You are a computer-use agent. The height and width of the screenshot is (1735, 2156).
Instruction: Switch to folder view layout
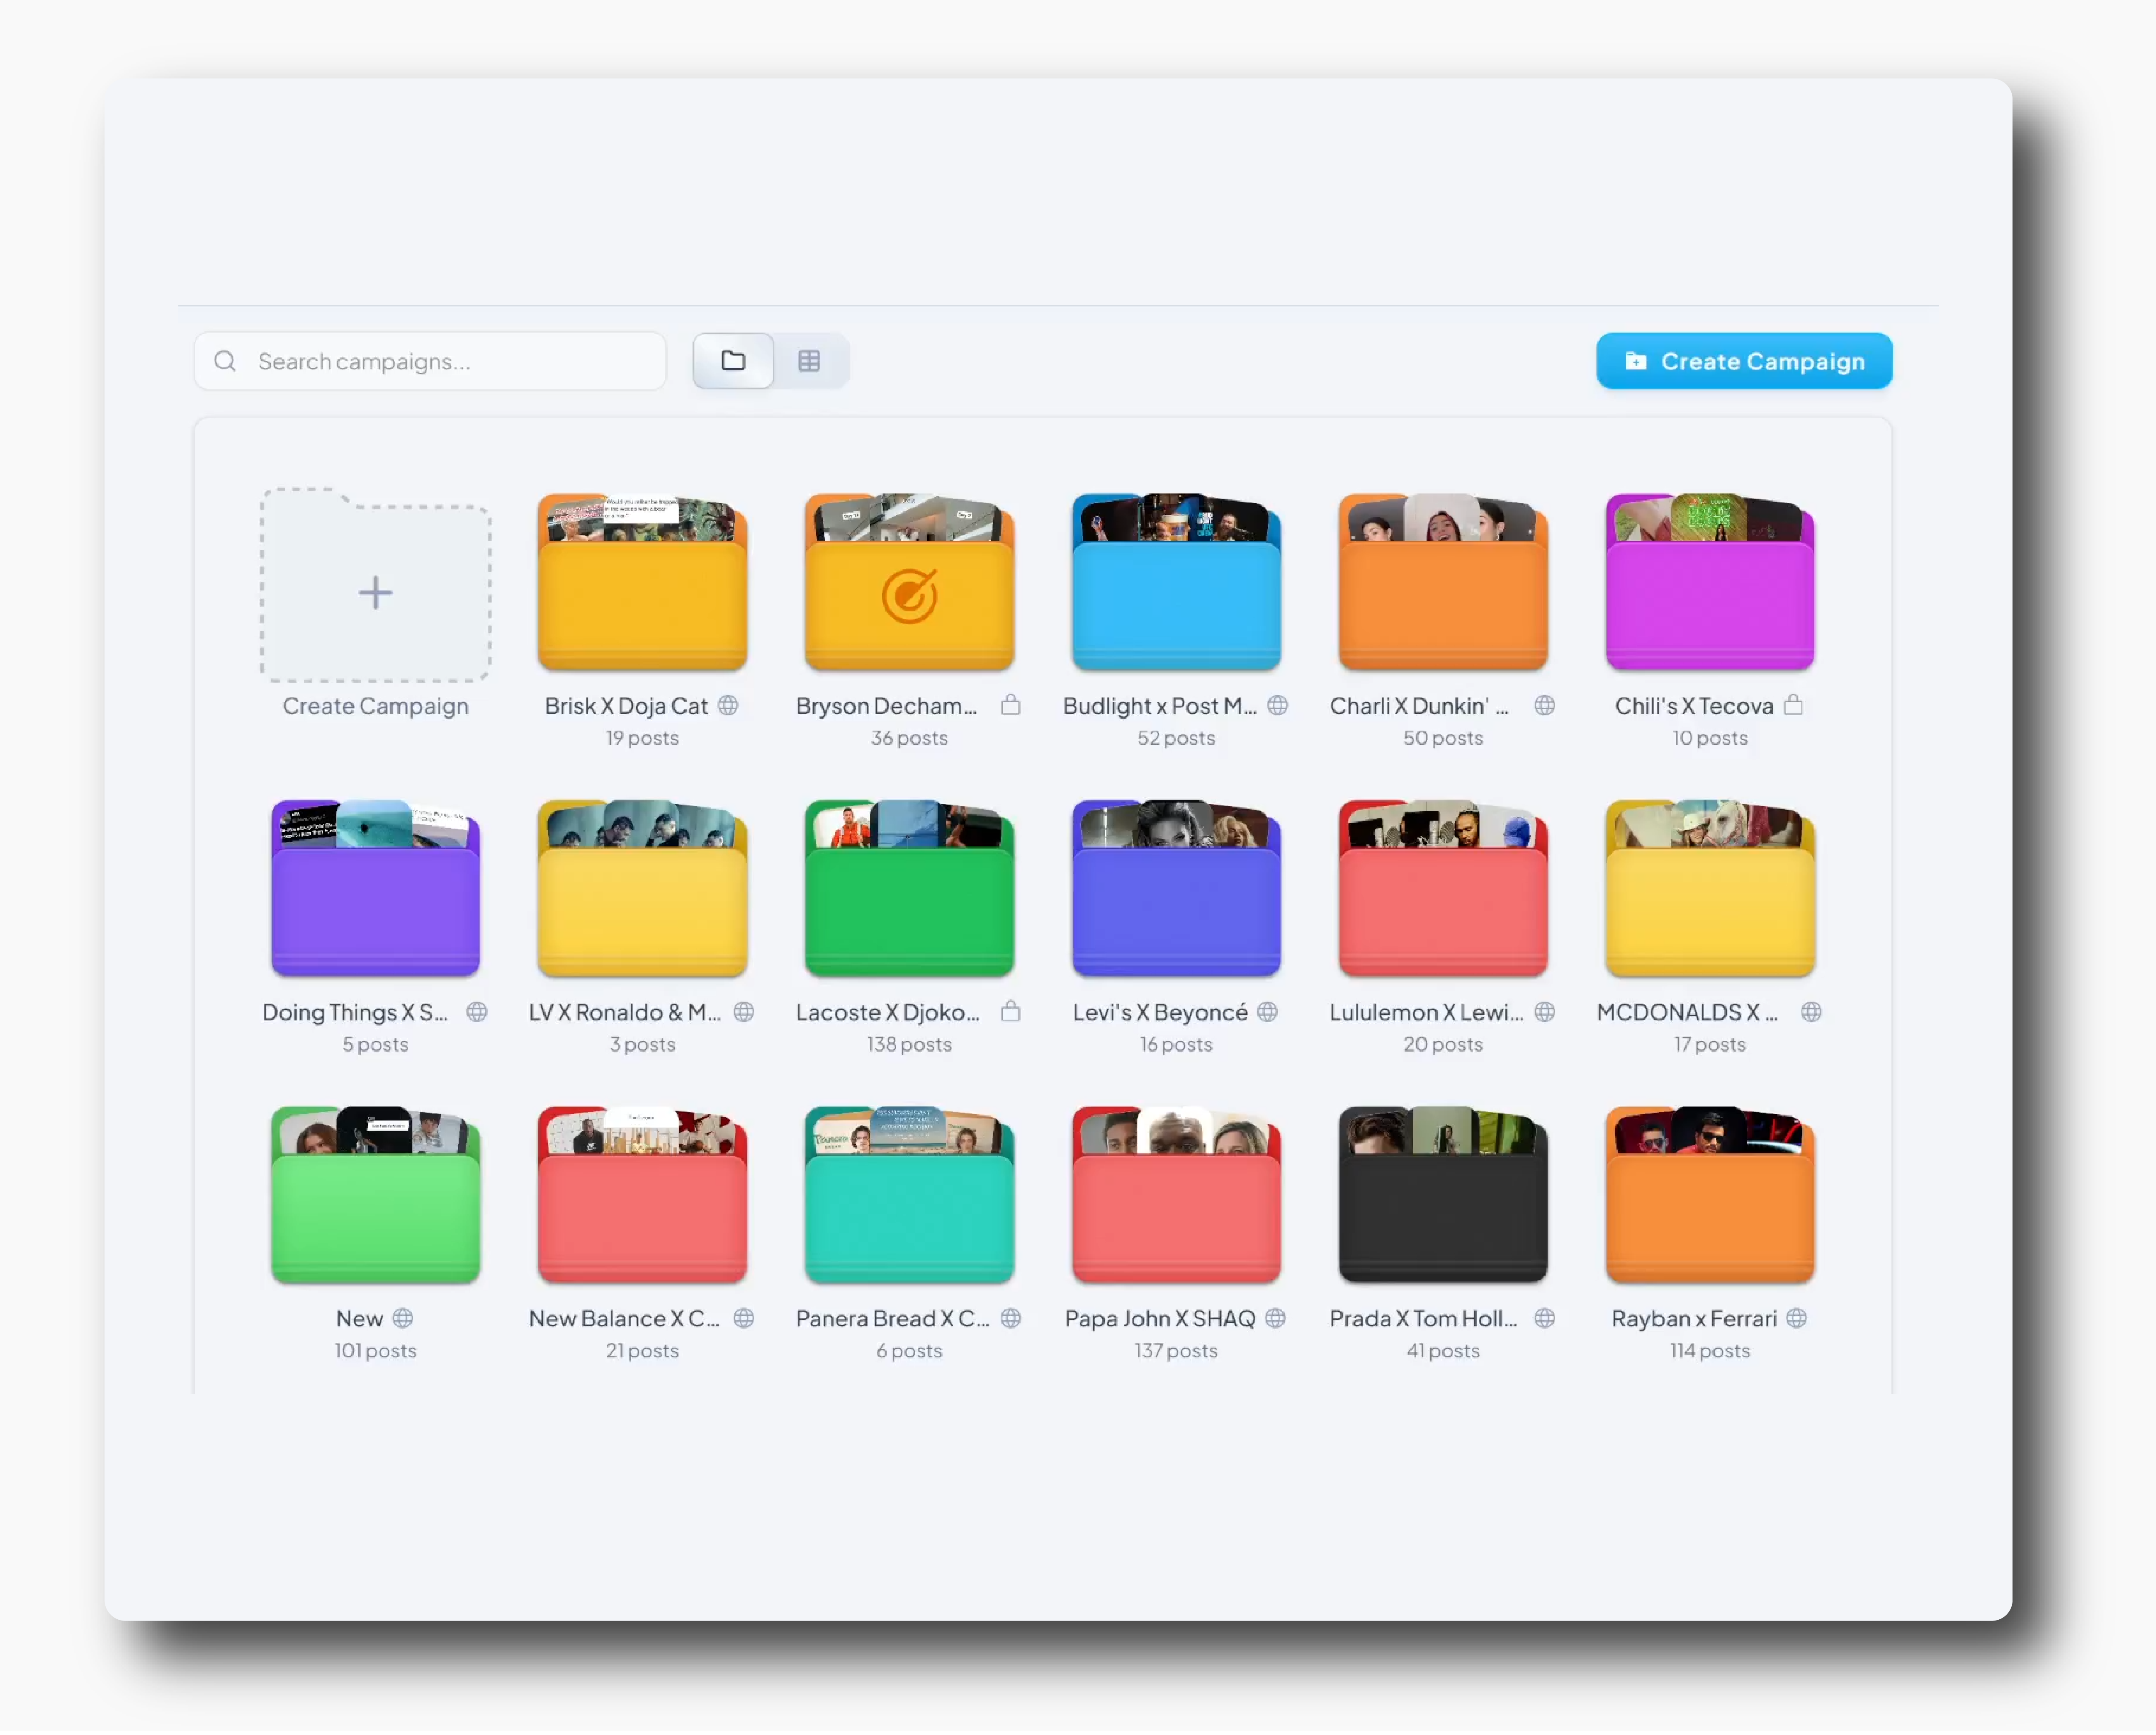[x=733, y=361]
